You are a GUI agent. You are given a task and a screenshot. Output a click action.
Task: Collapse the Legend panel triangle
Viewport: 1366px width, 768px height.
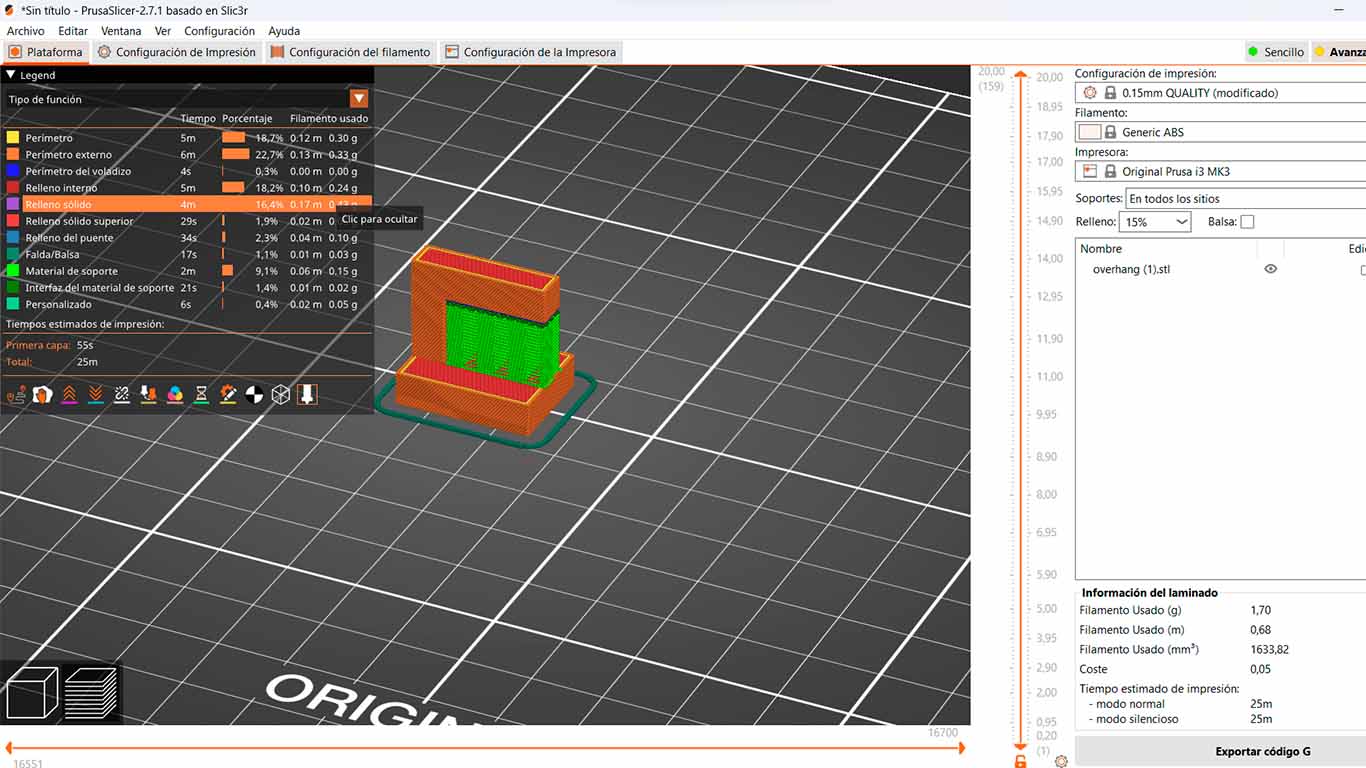pyautogui.click(x=11, y=75)
